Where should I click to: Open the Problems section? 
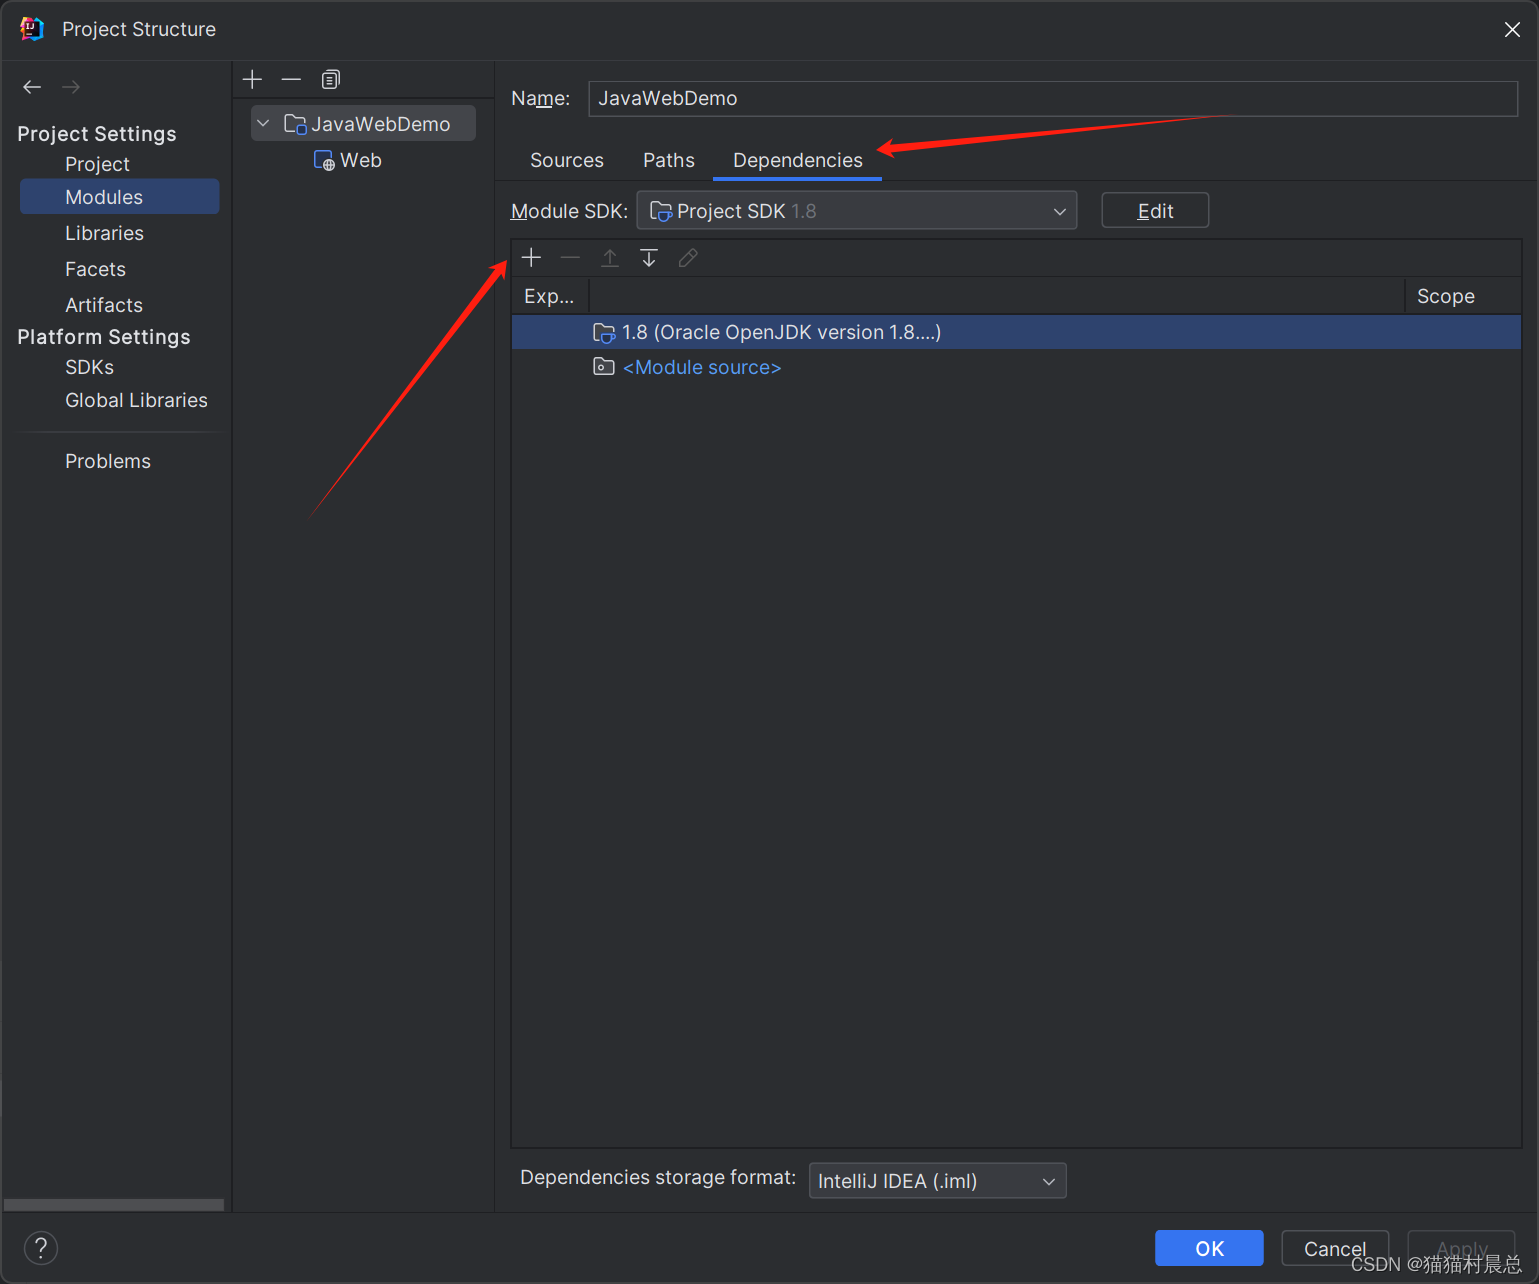tap(108, 461)
